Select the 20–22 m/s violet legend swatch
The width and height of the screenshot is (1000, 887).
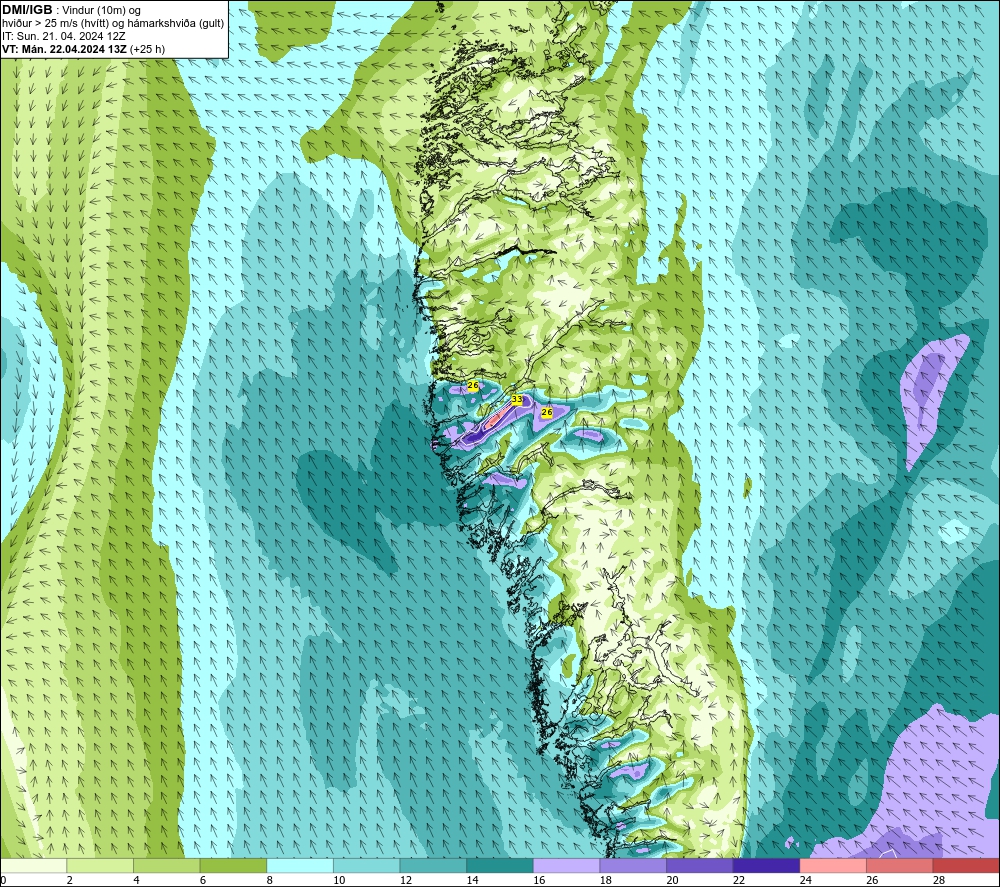click(700, 866)
